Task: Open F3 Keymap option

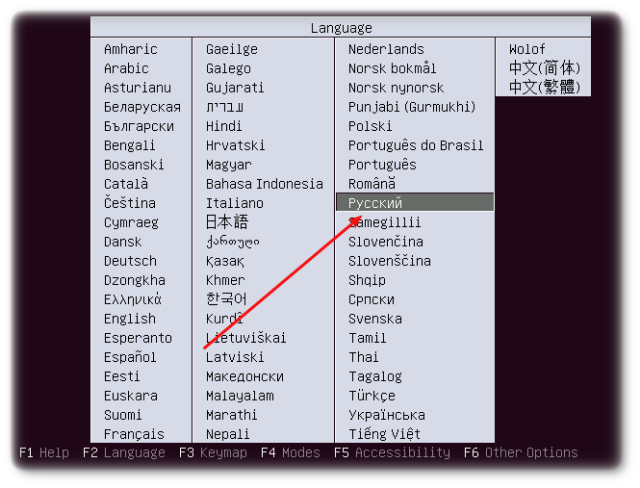Action: click(212, 453)
